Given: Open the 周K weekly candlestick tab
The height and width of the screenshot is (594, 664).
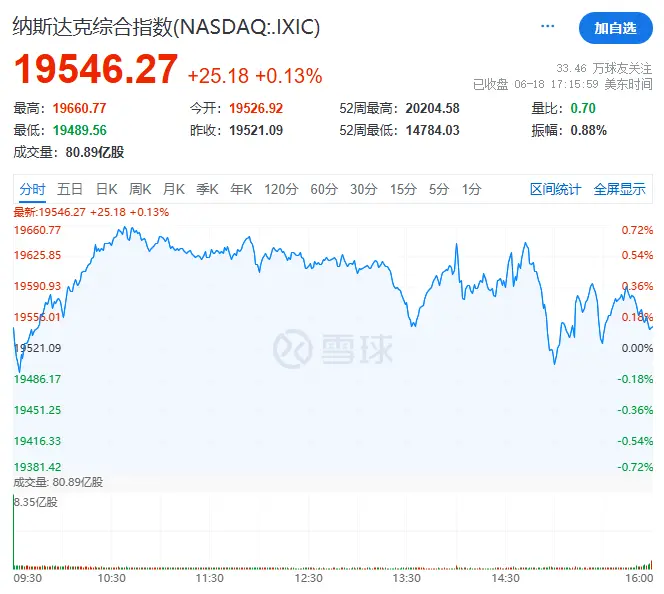Looking at the screenshot, I should click(140, 189).
